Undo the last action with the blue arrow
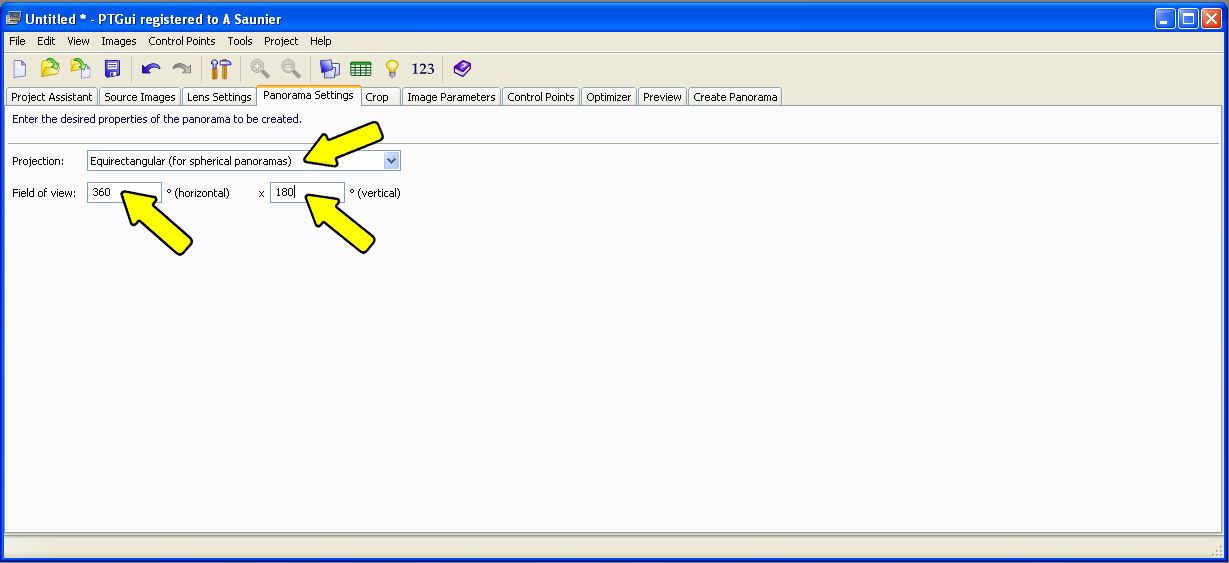1229x563 pixels. click(151, 69)
